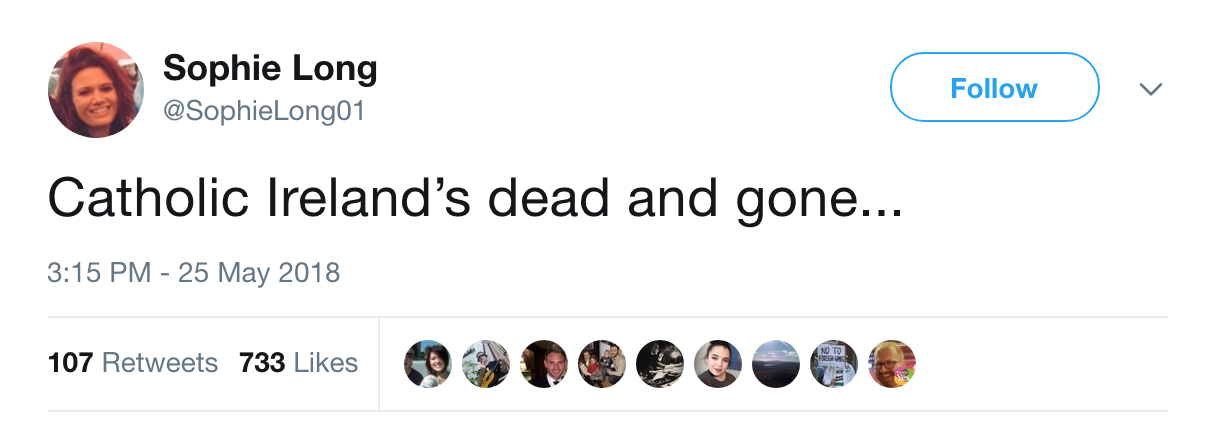Expand the tweet options chevron menu

[x=1151, y=89]
